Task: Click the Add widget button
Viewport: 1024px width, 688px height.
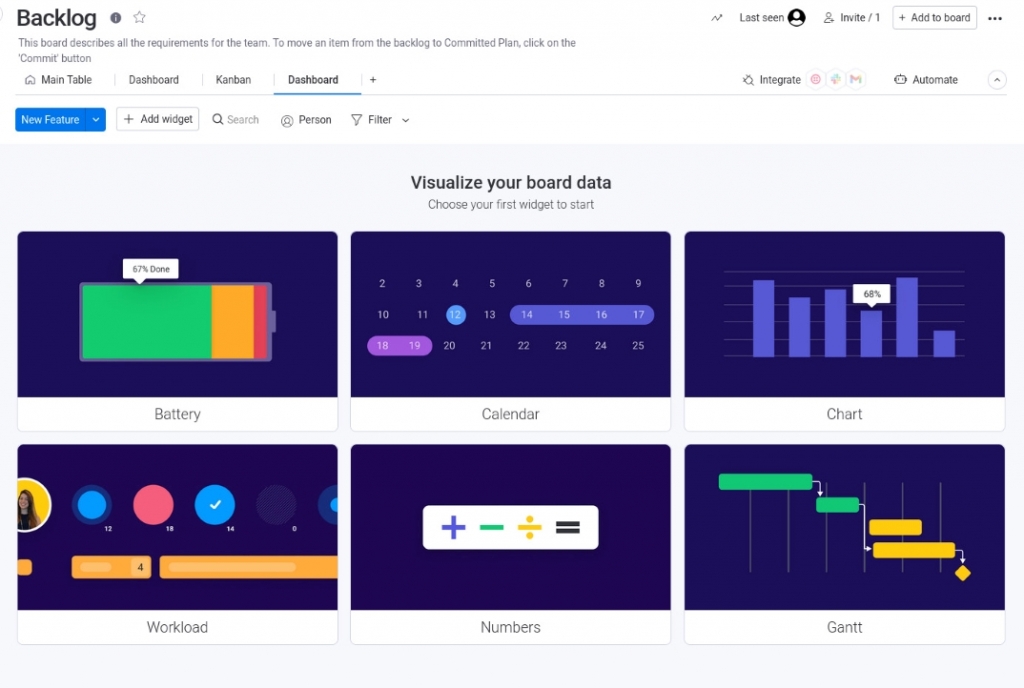Action: (x=158, y=120)
